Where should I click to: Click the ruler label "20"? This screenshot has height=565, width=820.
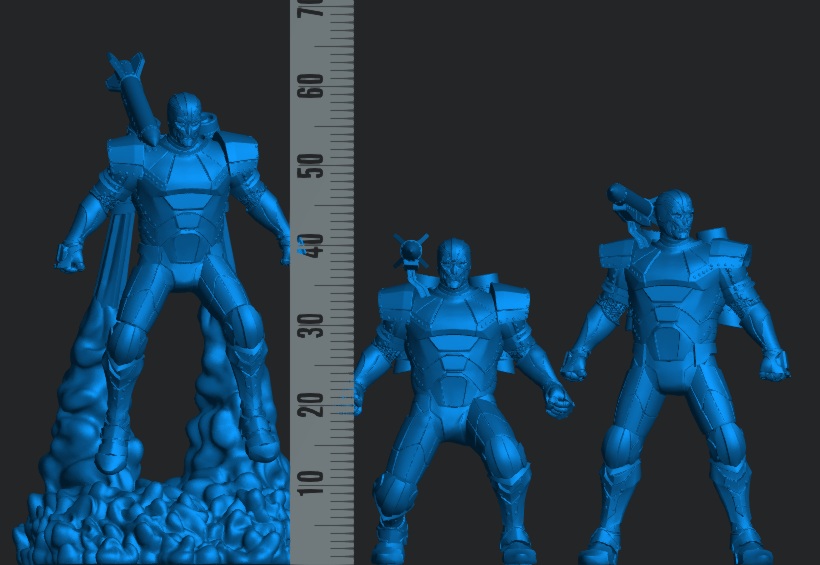click(310, 404)
